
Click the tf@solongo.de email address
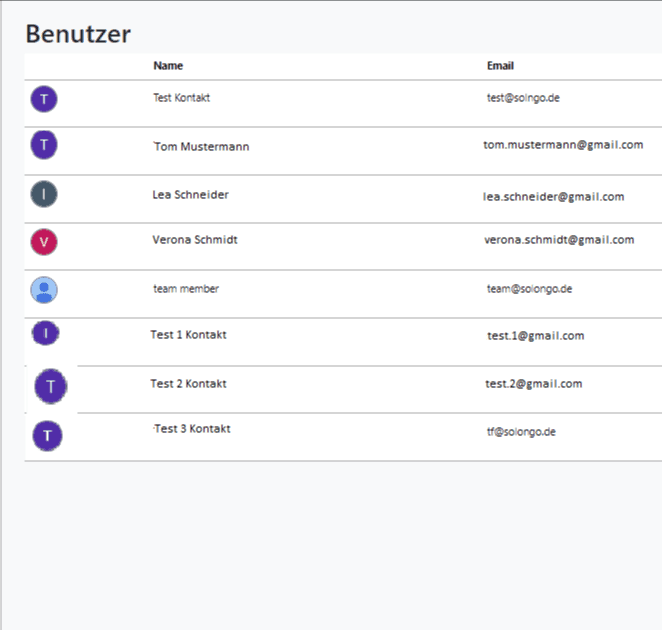tap(521, 432)
